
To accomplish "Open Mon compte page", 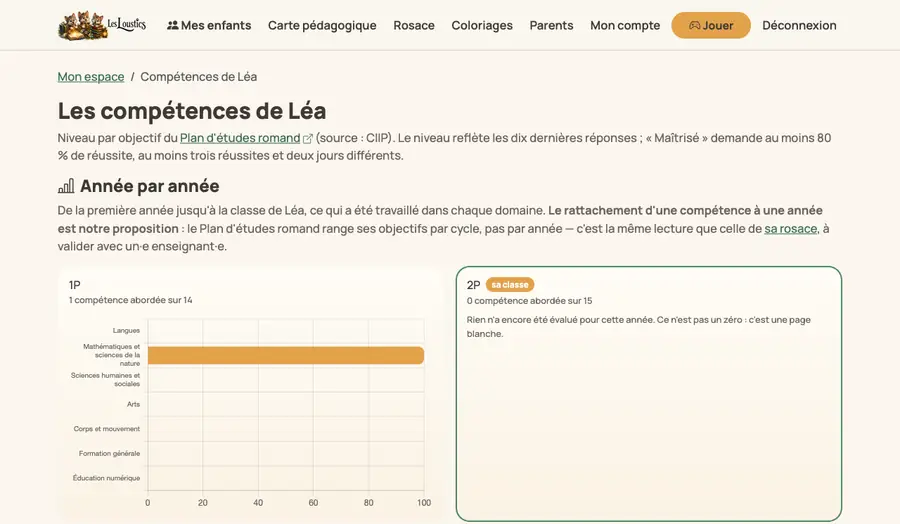I will 625,25.
